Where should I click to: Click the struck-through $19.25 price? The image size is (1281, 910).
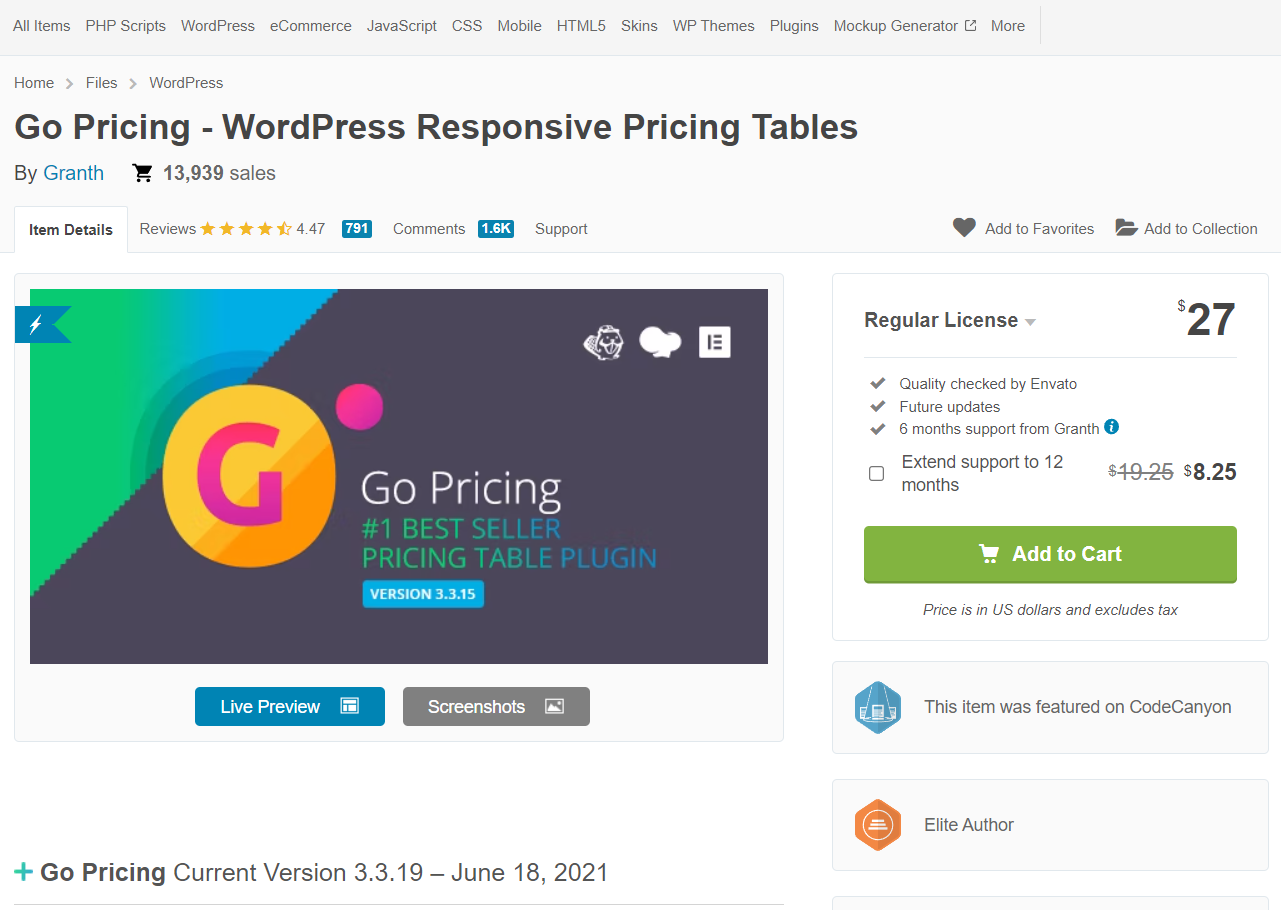(1141, 473)
